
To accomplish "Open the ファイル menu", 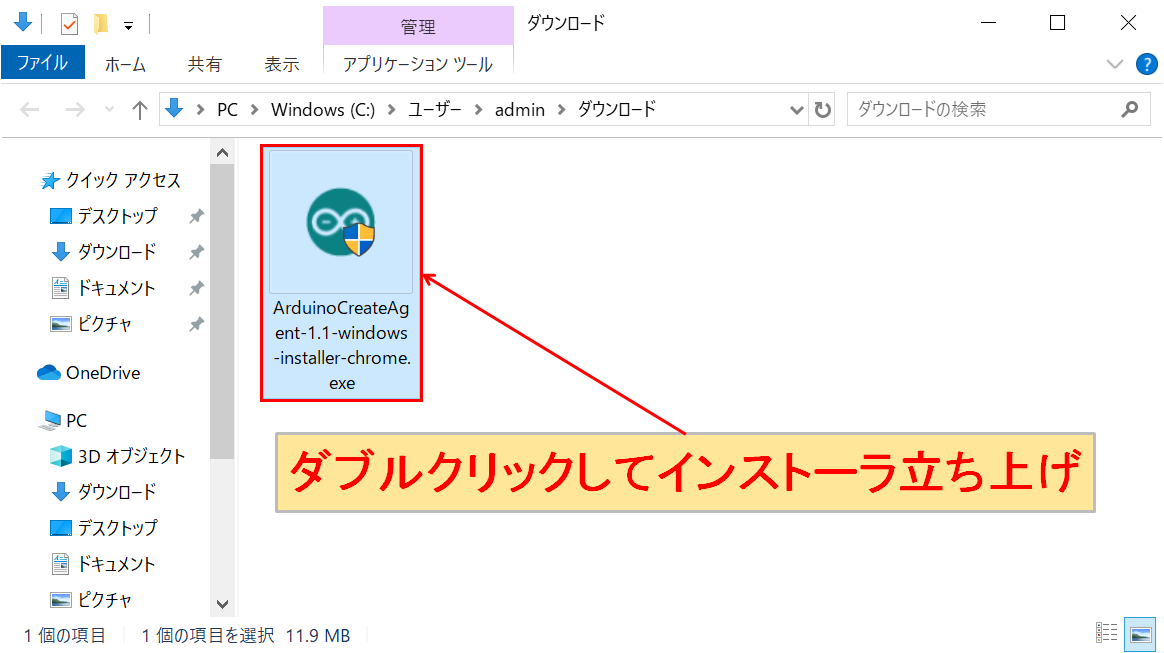I will click(43, 64).
